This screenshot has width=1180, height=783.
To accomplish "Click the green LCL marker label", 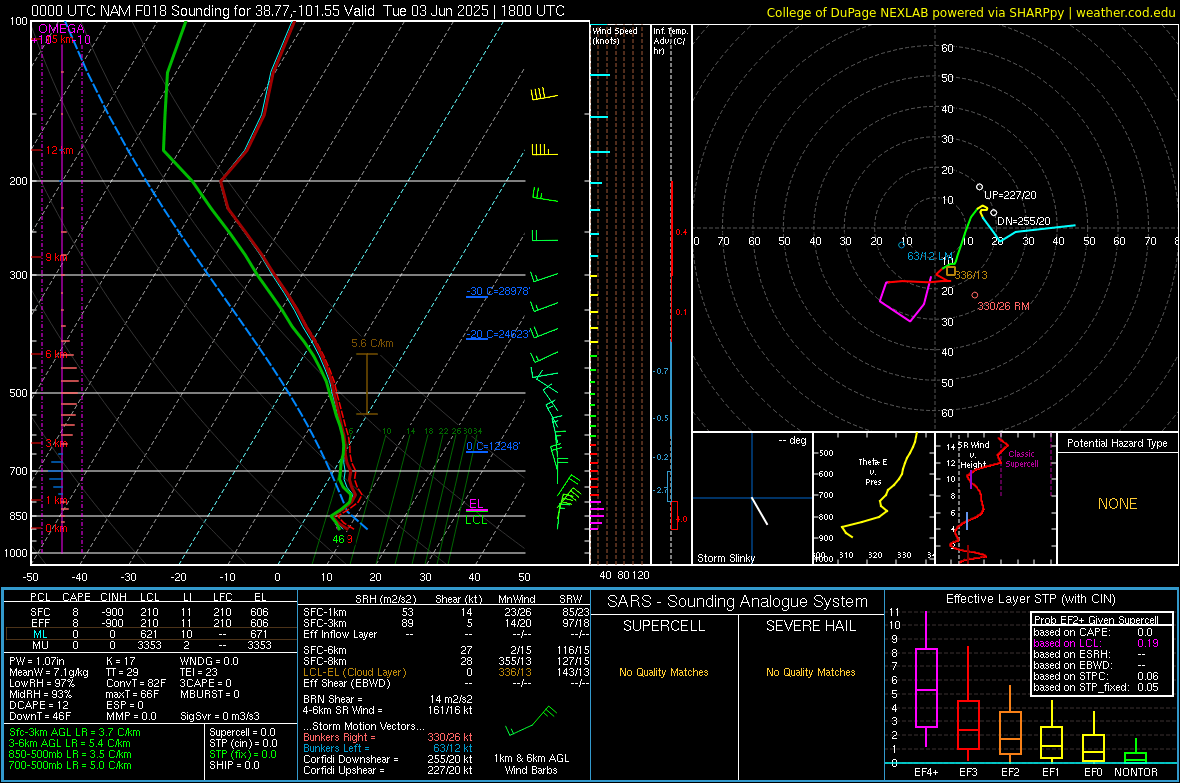I will (x=476, y=519).
